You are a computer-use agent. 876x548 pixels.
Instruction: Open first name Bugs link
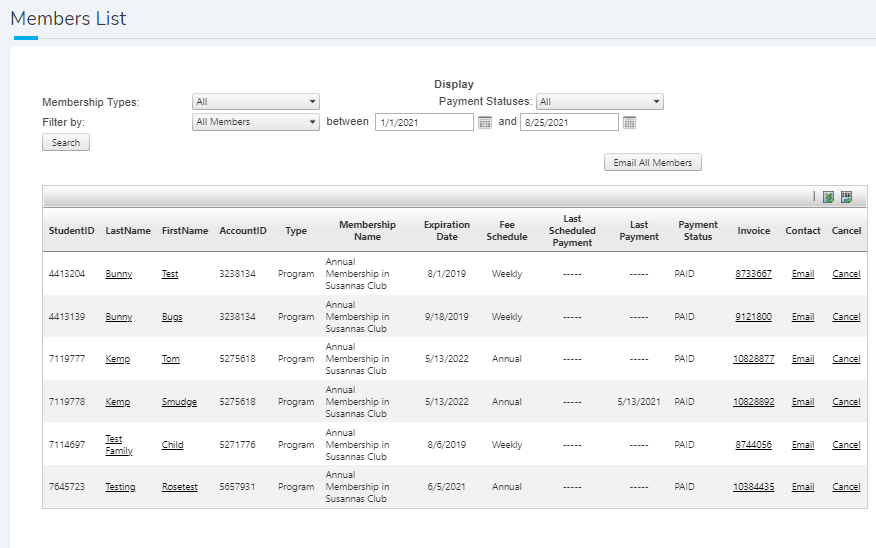pyautogui.click(x=172, y=317)
